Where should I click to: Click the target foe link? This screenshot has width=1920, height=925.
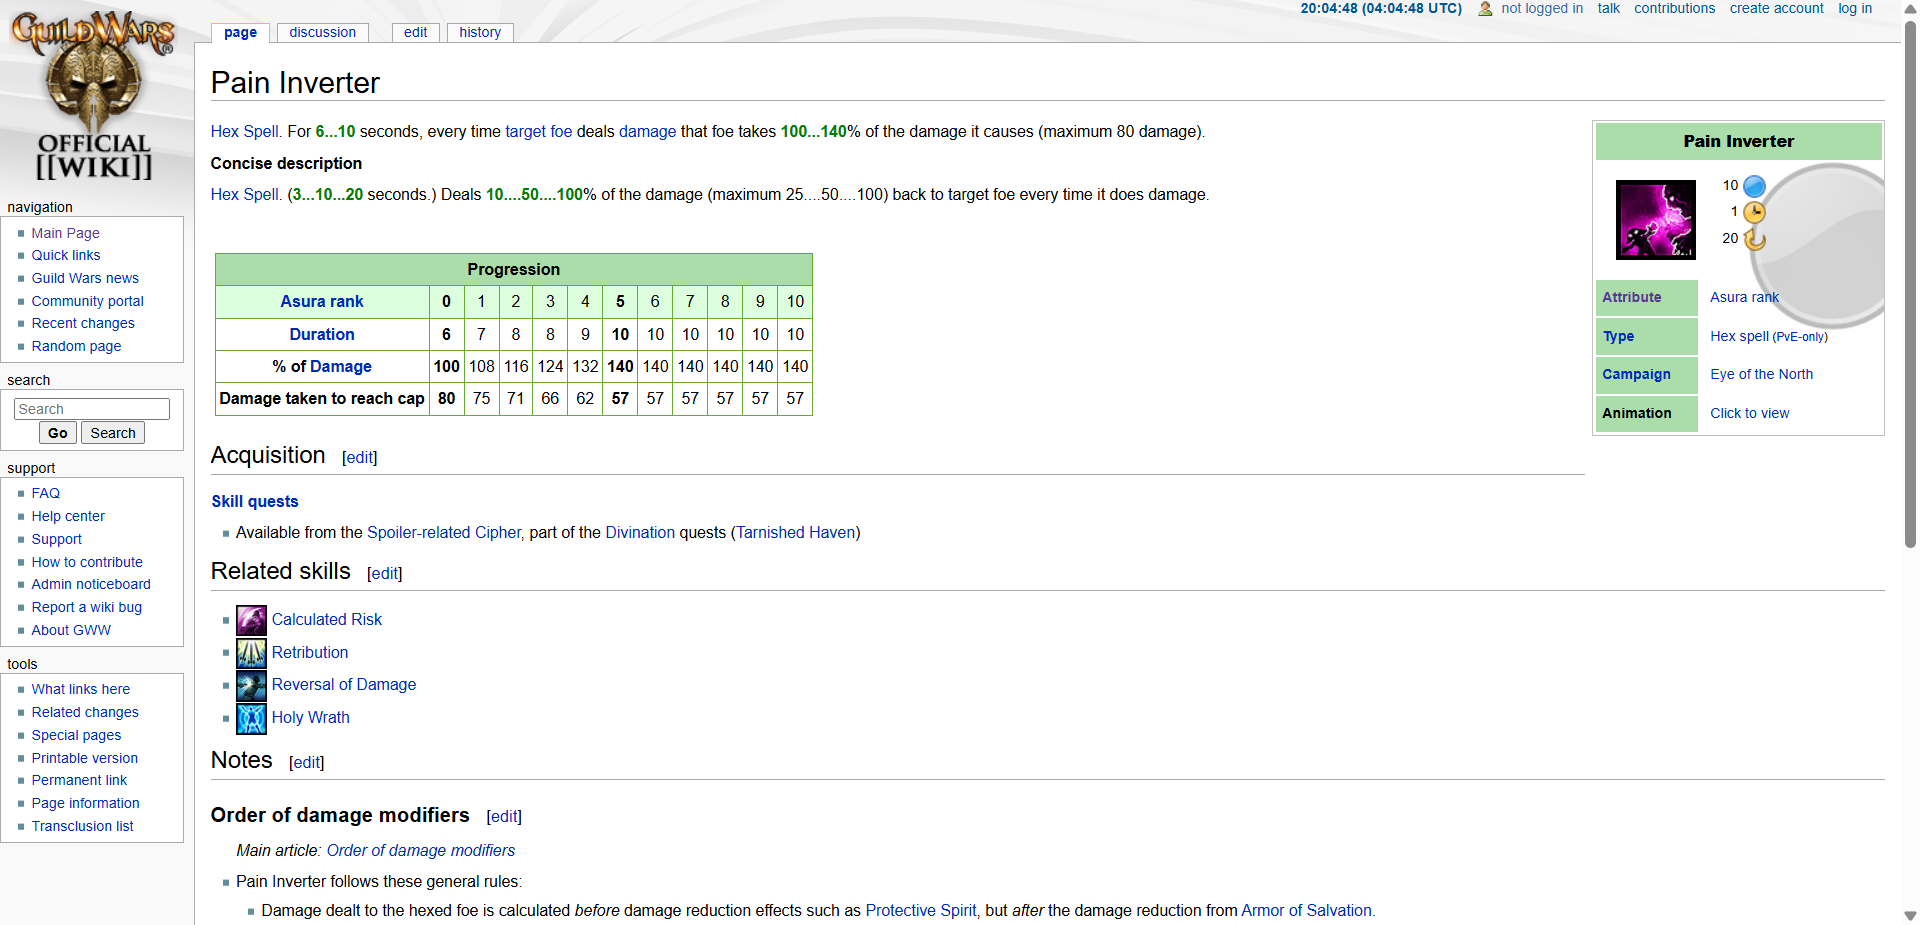(x=538, y=131)
